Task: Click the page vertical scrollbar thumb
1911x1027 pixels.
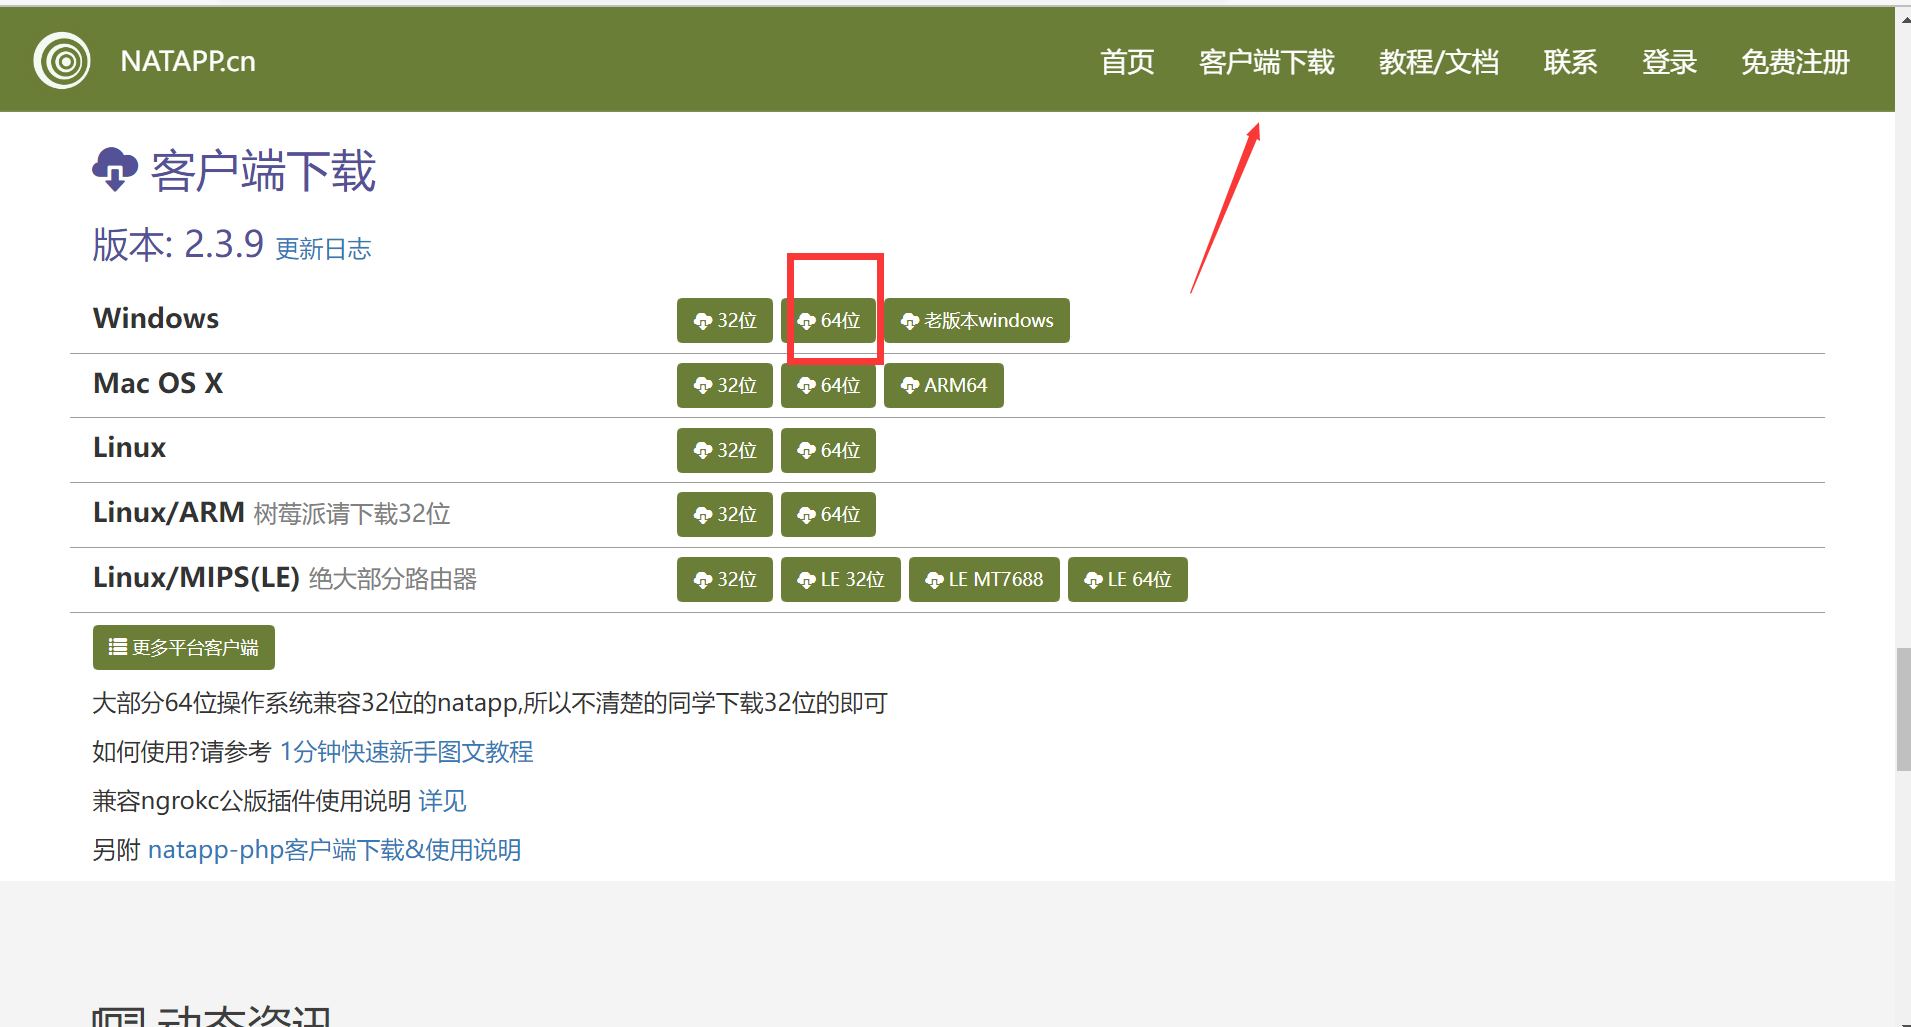Action: (1903, 709)
